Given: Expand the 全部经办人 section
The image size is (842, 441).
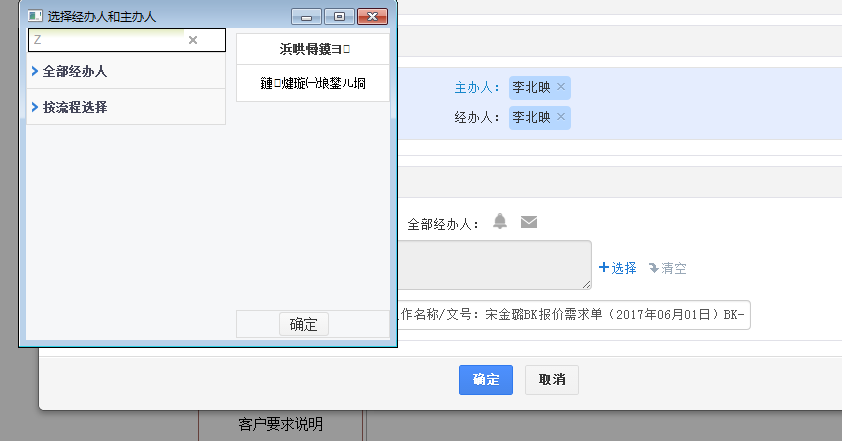Looking at the screenshot, I should (x=75, y=71).
